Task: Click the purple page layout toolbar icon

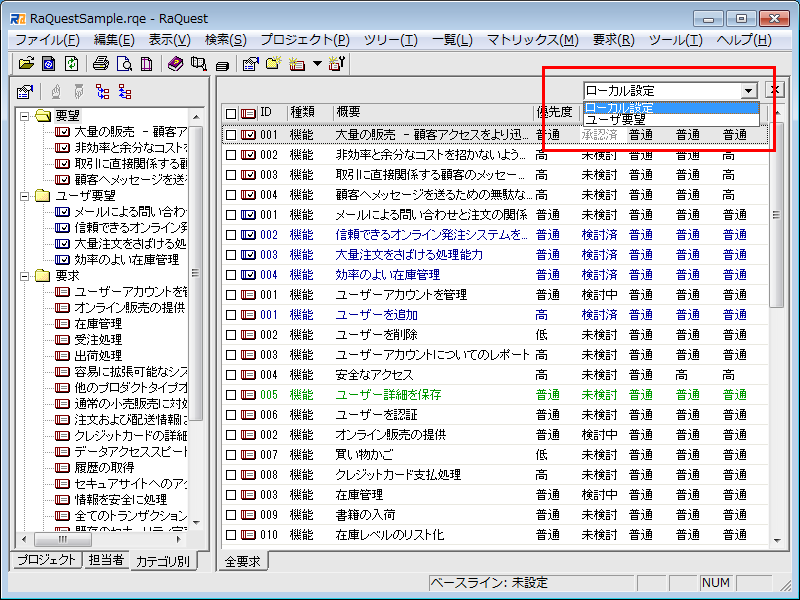Action: (x=146, y=64)
